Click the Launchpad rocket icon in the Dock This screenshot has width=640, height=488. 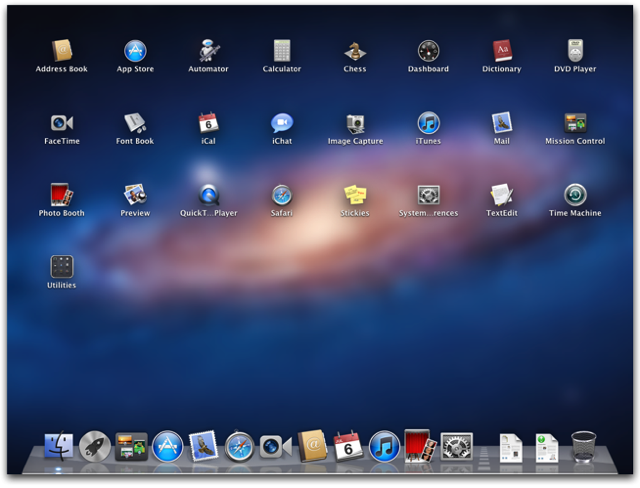coord(95,446)
